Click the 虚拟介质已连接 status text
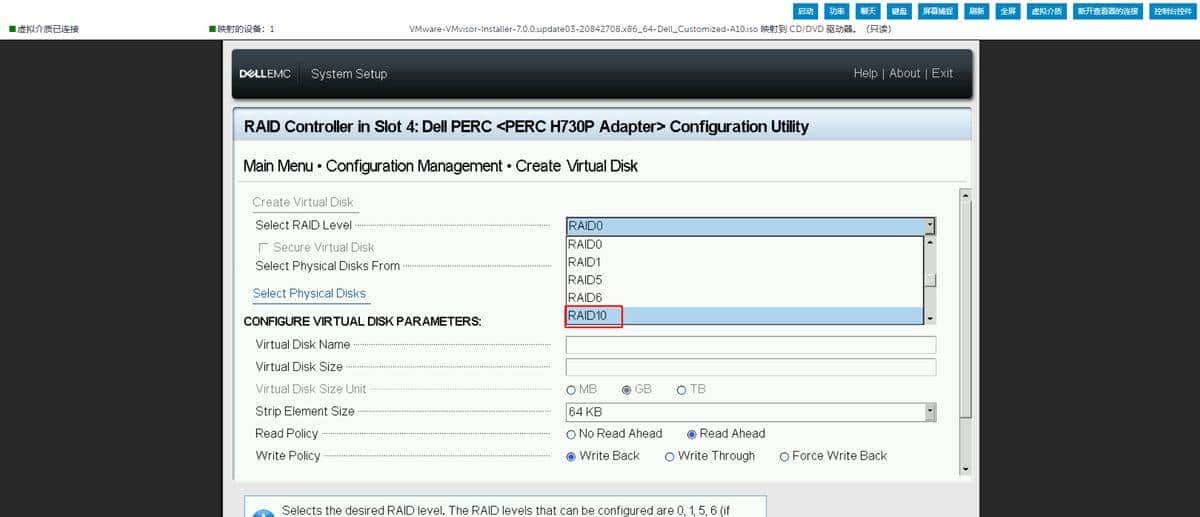This screenshot has width=1200, height=517. pos(47,29)
